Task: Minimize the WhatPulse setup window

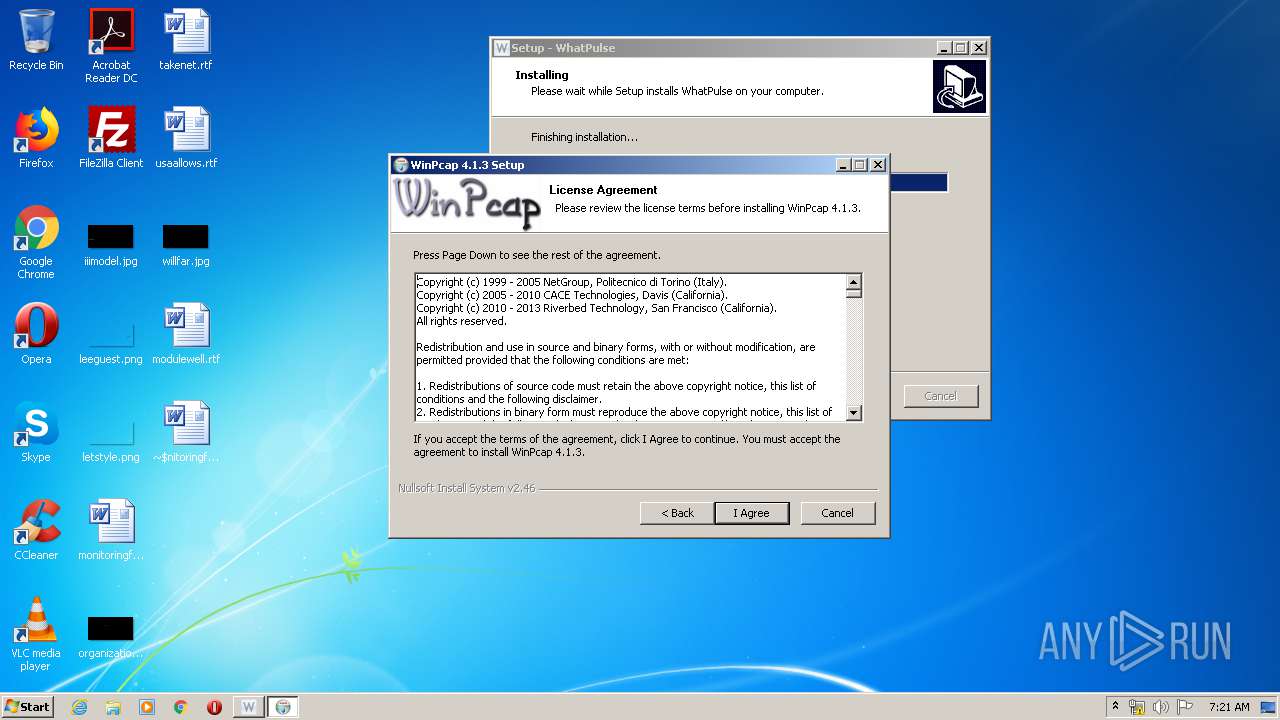Action: pos(945,48)
